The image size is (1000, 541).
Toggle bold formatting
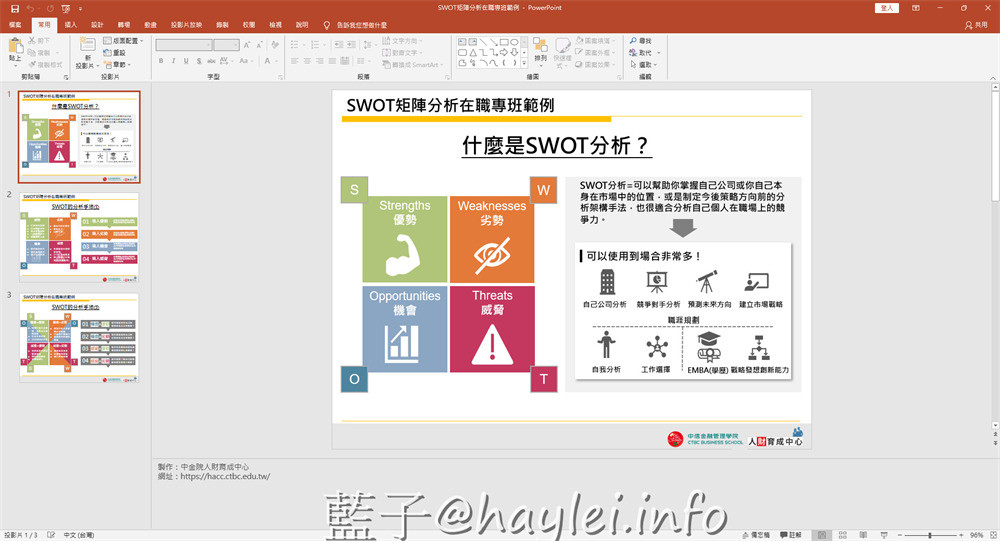[161, 61]
